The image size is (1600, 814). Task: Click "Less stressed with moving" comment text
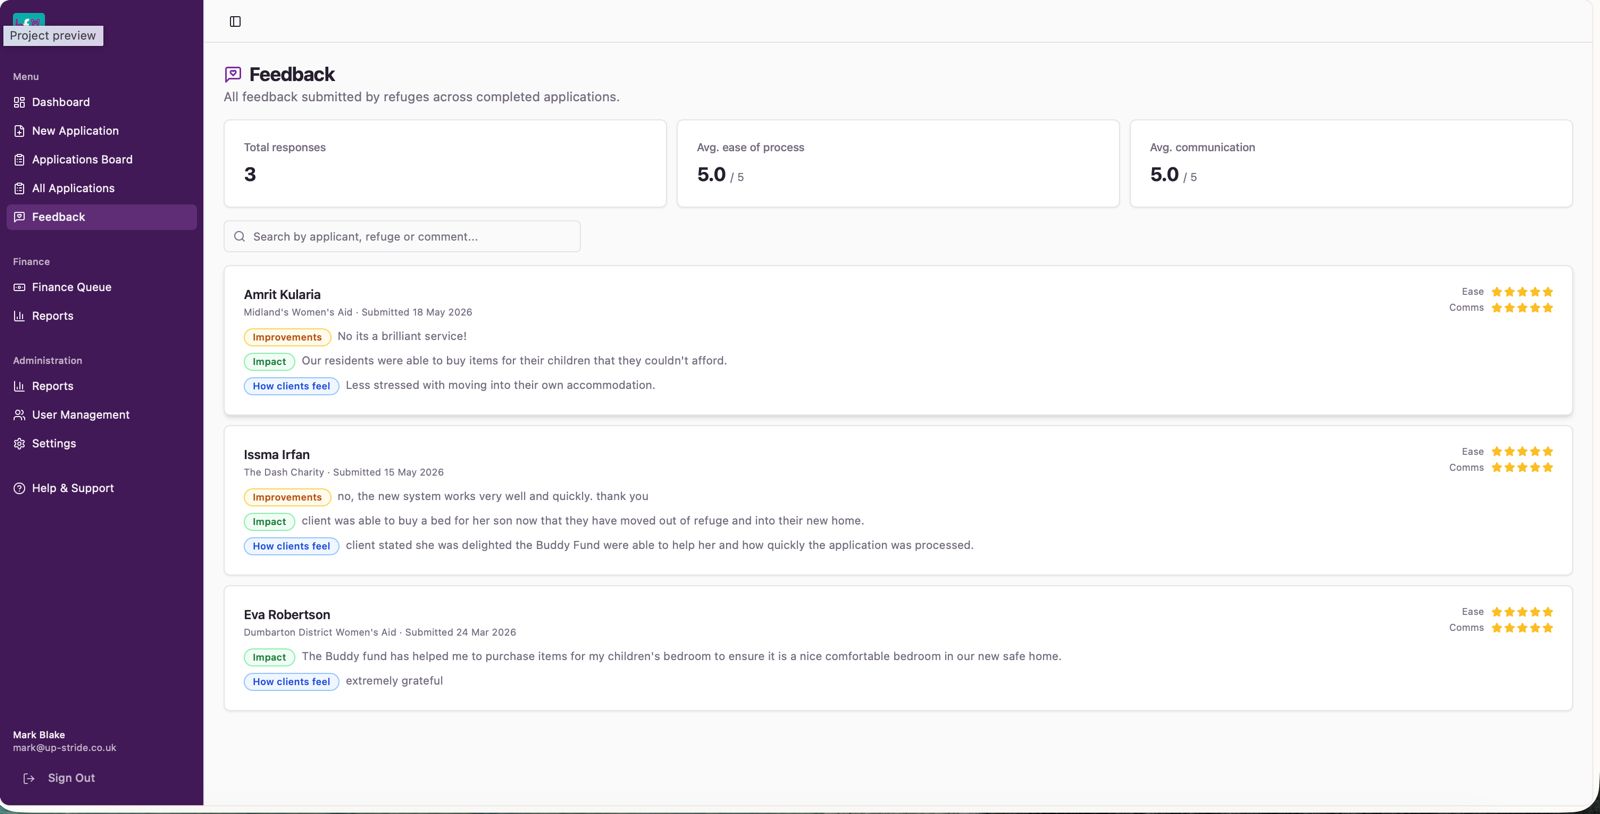[500, 385]
